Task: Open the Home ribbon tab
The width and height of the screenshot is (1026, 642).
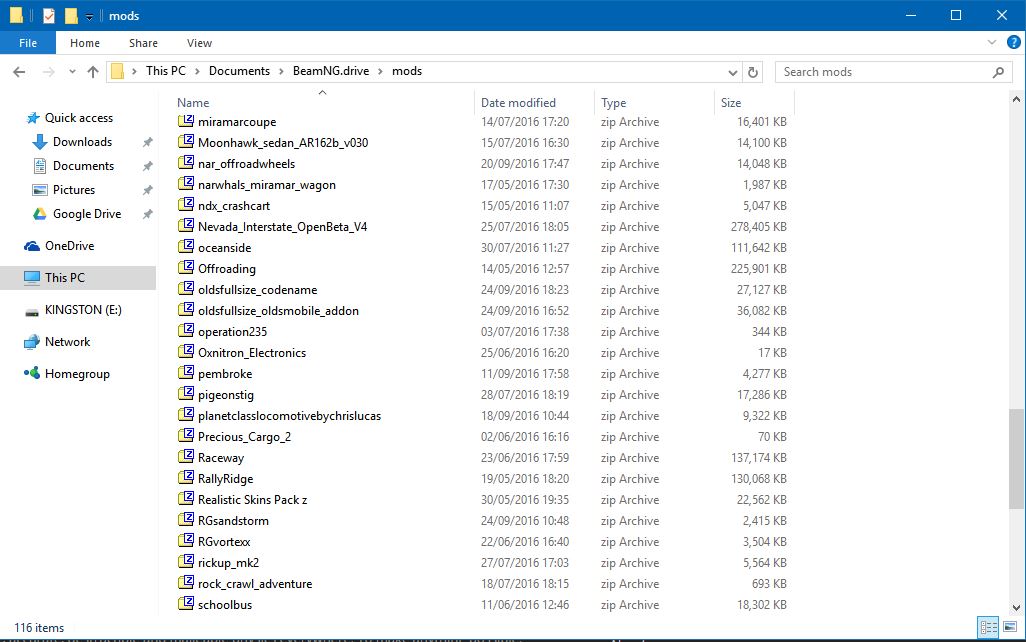Action: click(x=85, y=43)
